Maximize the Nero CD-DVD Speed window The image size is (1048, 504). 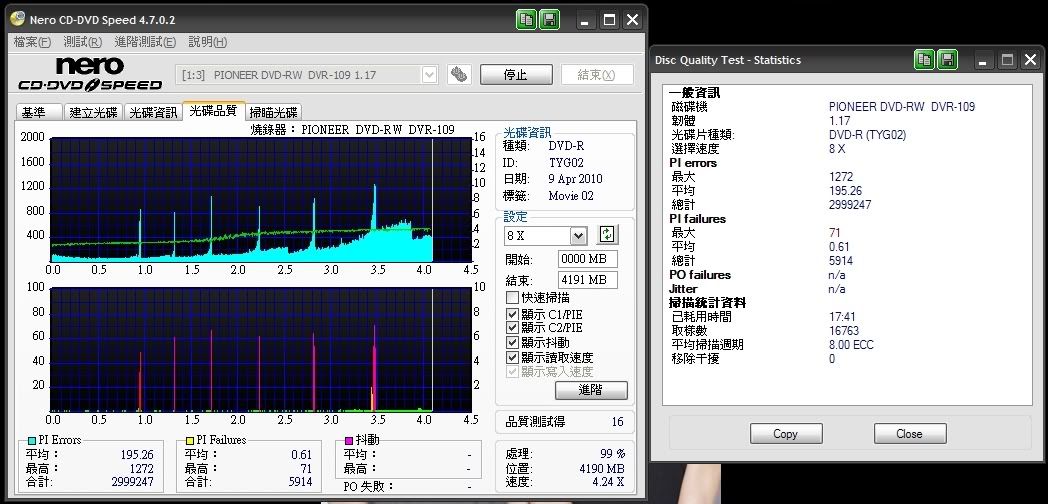click(609, 20)
